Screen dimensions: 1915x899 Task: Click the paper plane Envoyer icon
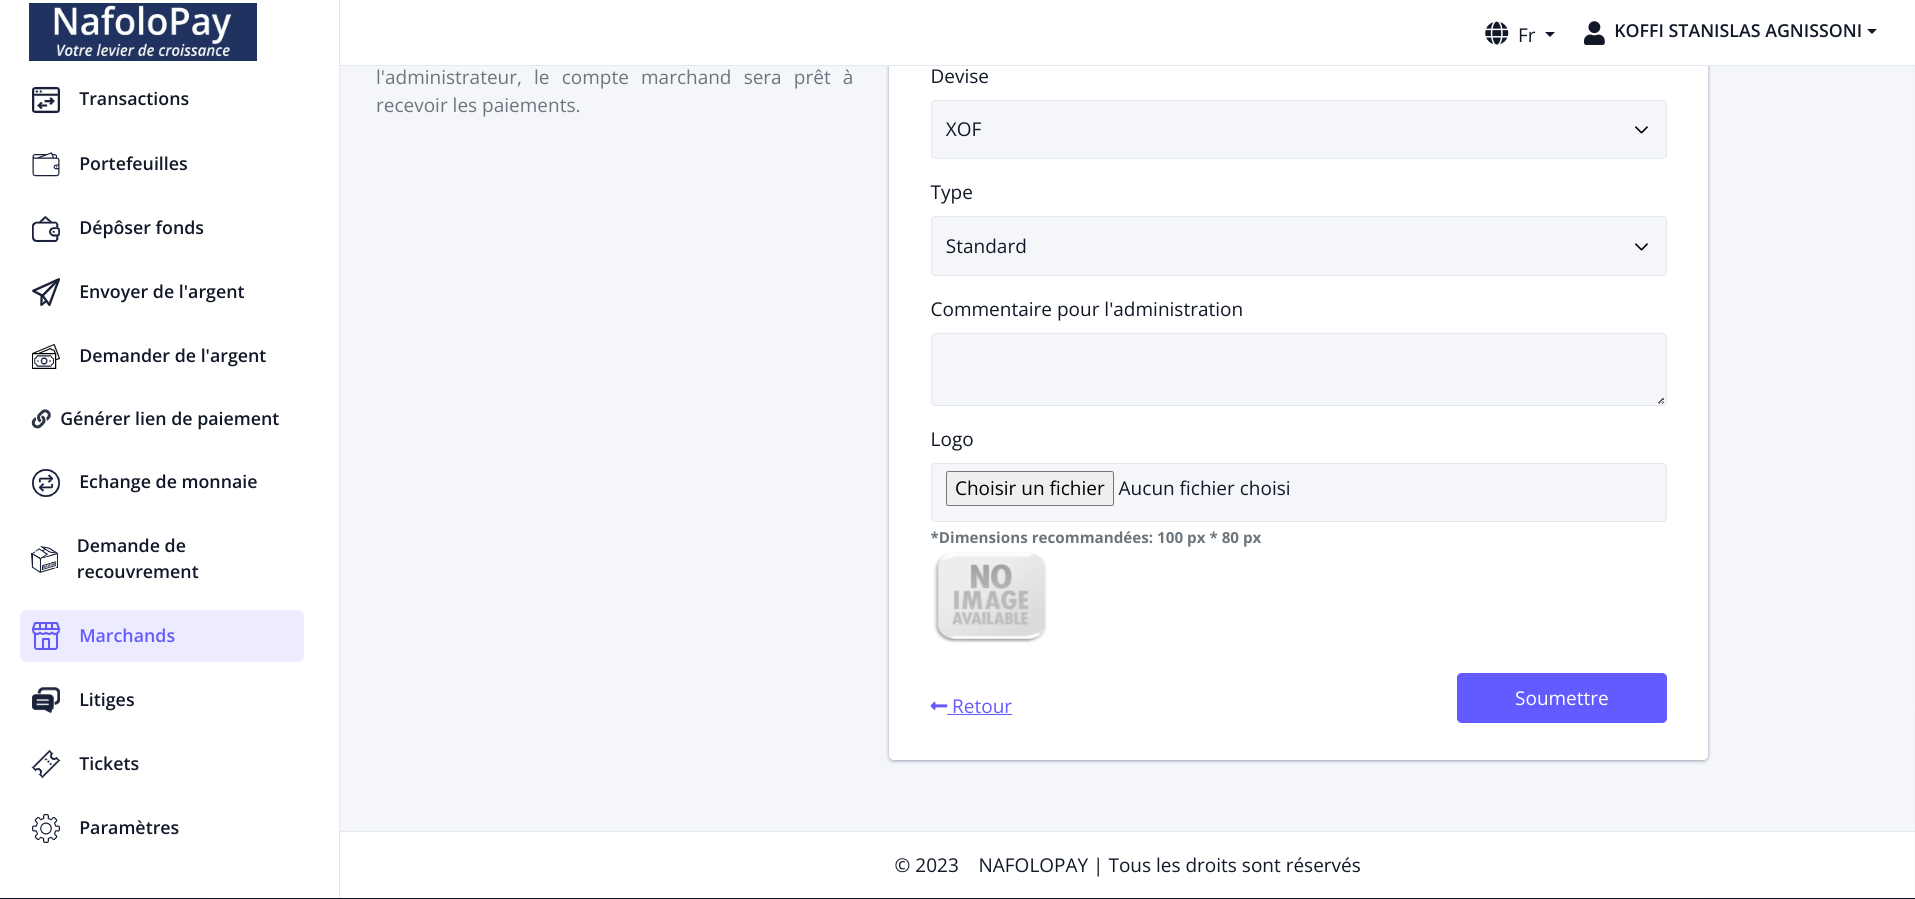click(x=46, y=292)
